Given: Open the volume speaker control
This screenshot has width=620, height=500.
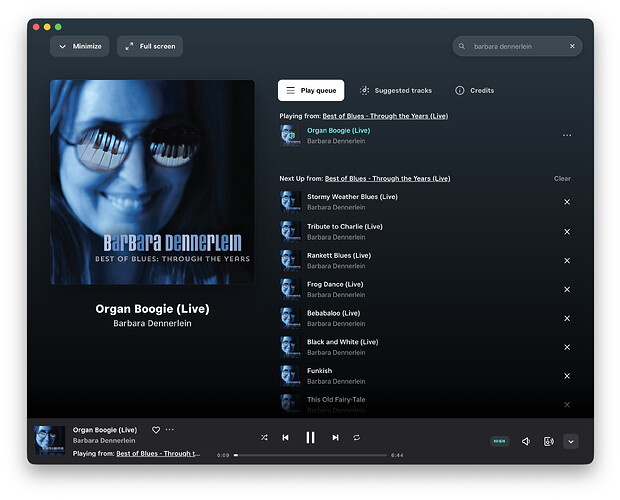Looking at the screenshot, I should pyautogui.click(x=526, y=441).
